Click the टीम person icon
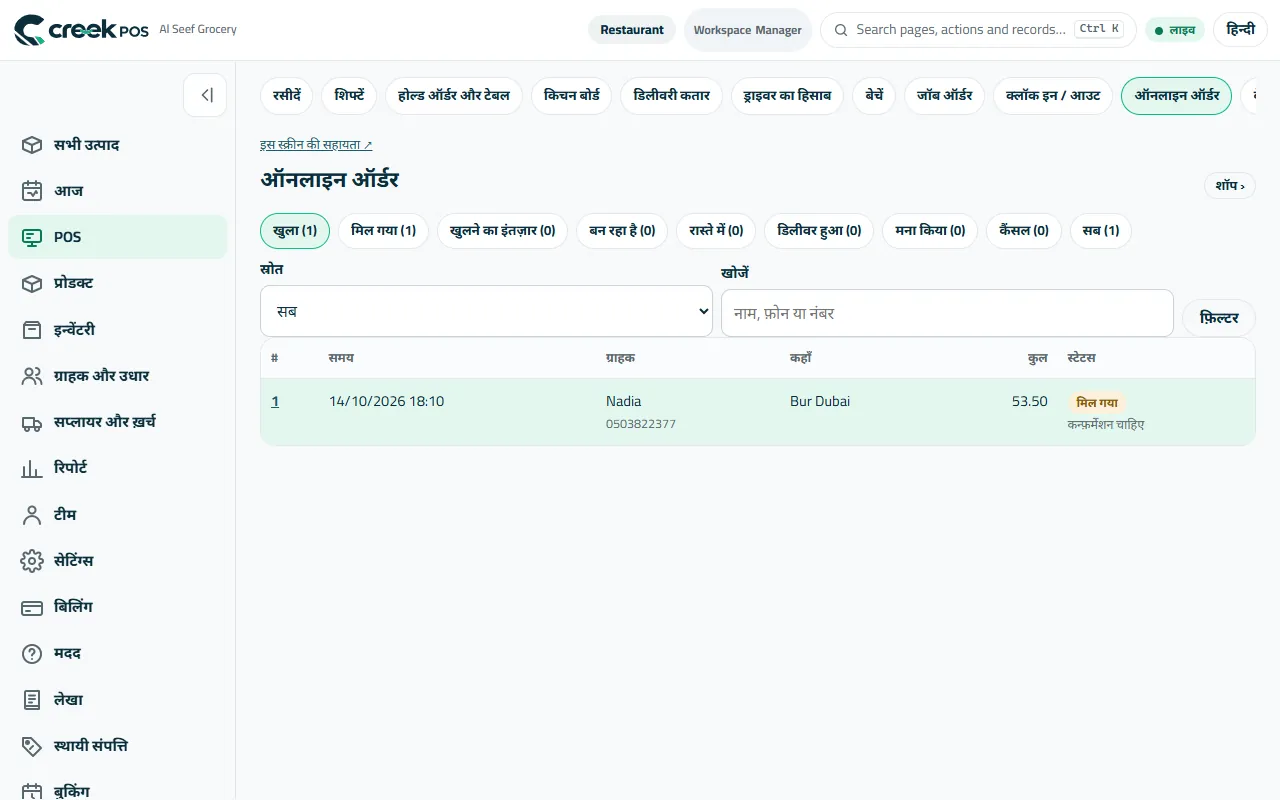This screenshot has width=1280, height=800. [x=32, y=514]
